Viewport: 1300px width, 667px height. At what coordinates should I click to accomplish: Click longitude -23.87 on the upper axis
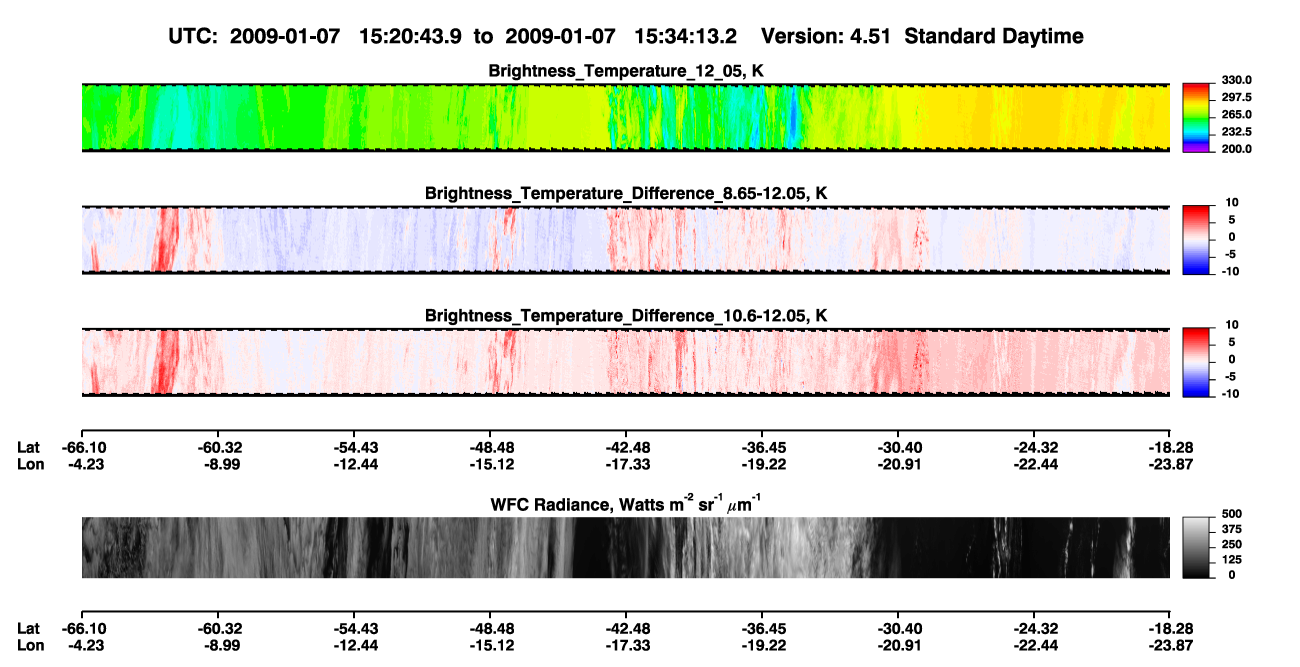click(1171, 463)
